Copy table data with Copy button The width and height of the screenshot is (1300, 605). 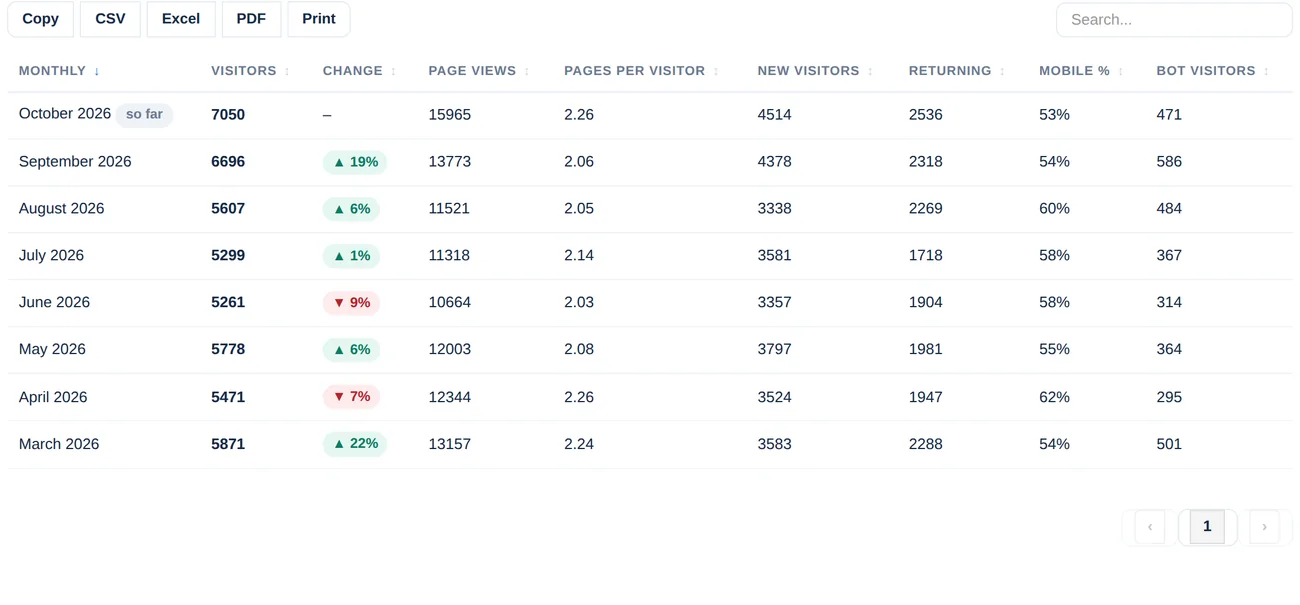tap(41, 19)
